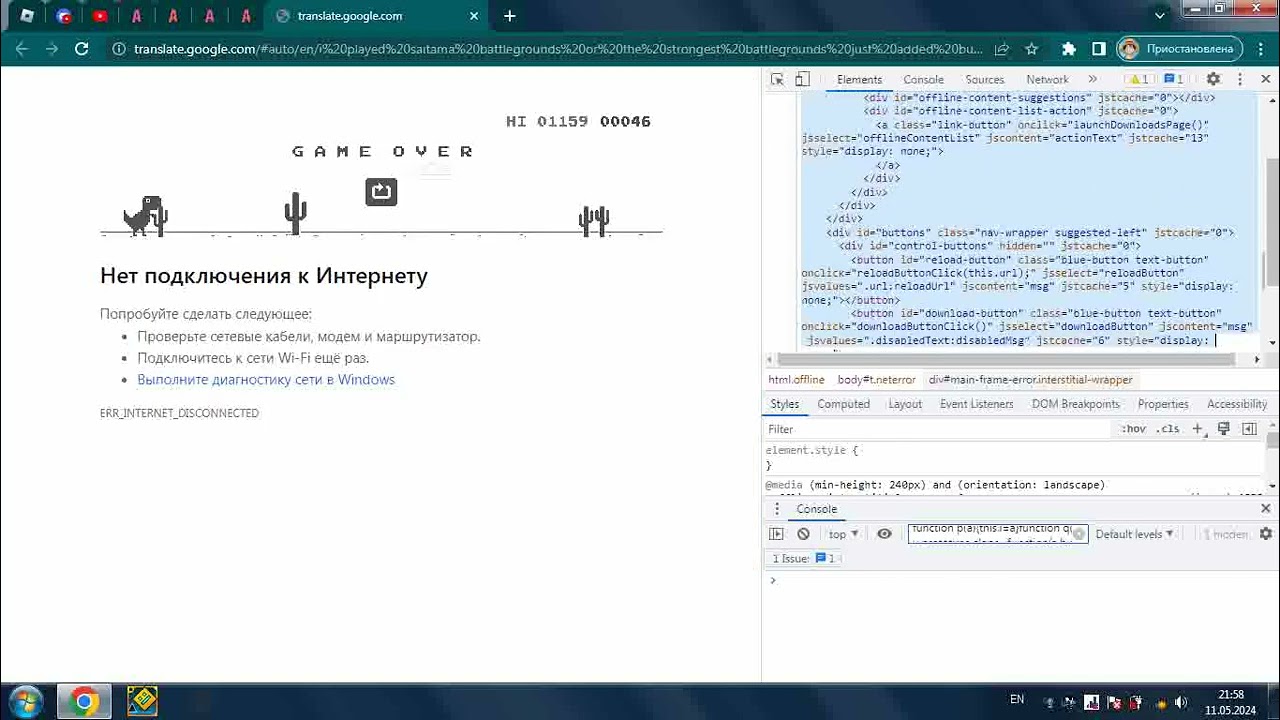Image resolution: width=1280 pixels, height=720 pixels.
Task: Close the translate.google.com tab
Action: tap(476, 16)
